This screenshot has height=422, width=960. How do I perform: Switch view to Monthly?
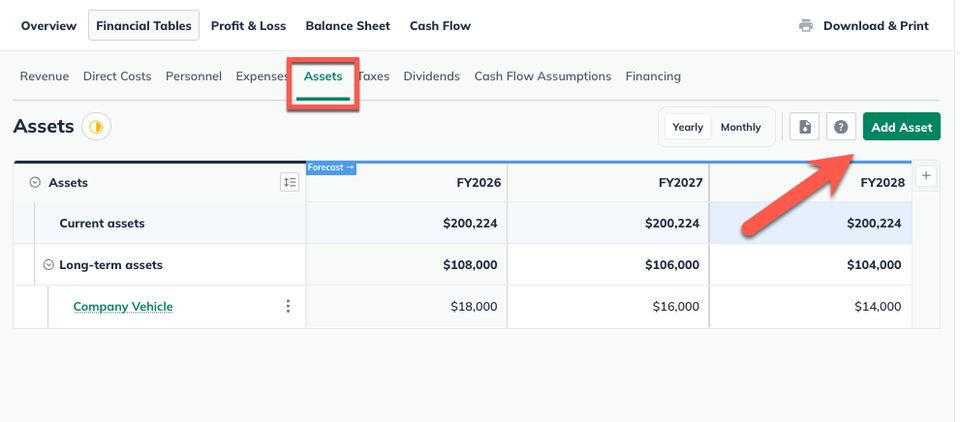(741, 127)
